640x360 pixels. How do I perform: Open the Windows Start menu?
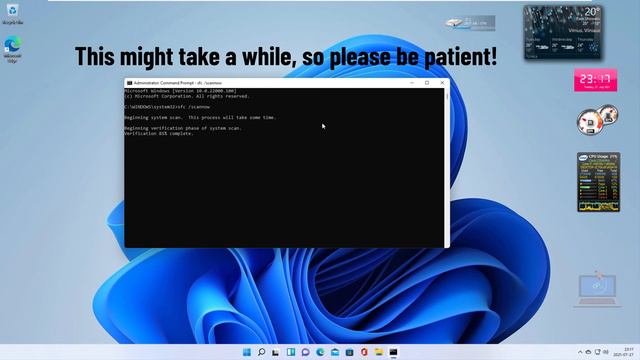(247, 352)
